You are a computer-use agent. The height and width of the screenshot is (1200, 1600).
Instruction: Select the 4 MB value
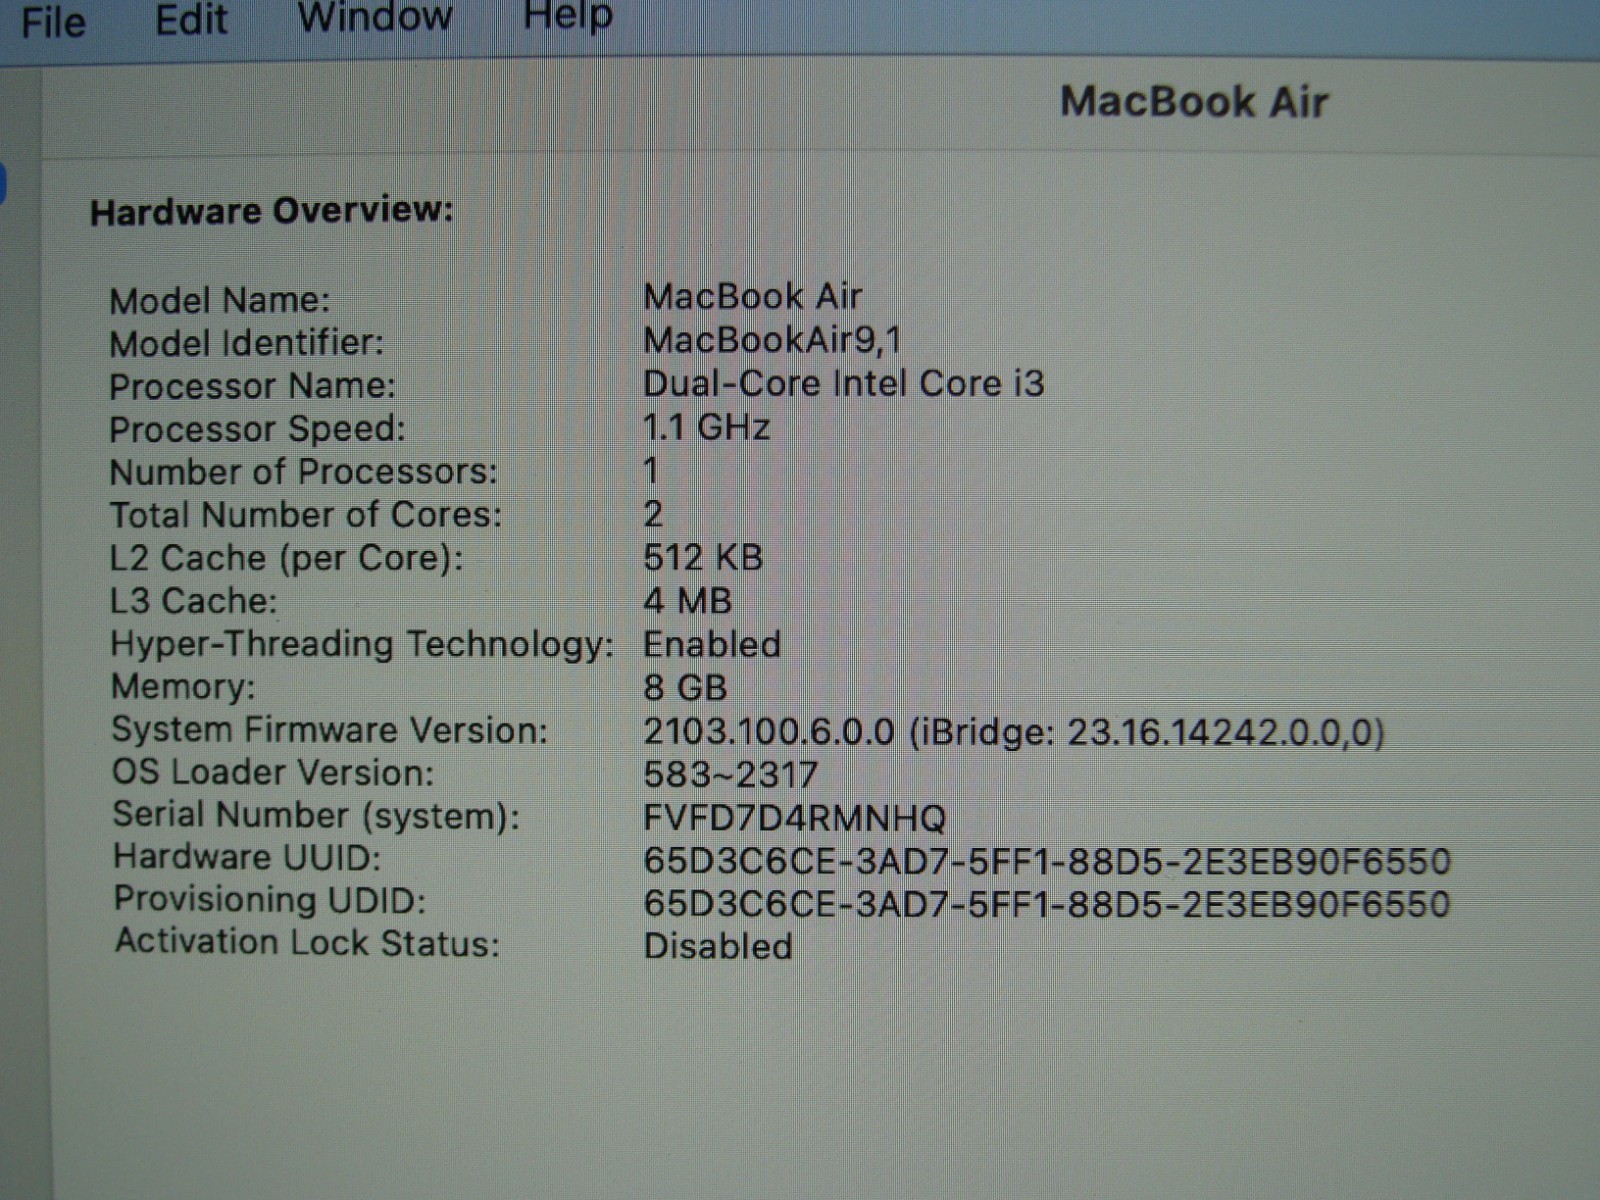[x=688, y=601]
